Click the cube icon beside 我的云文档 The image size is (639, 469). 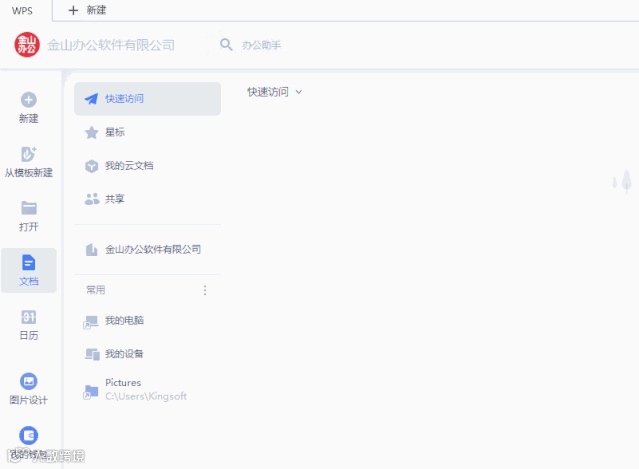pyautogui.click(x=92, y=166)
